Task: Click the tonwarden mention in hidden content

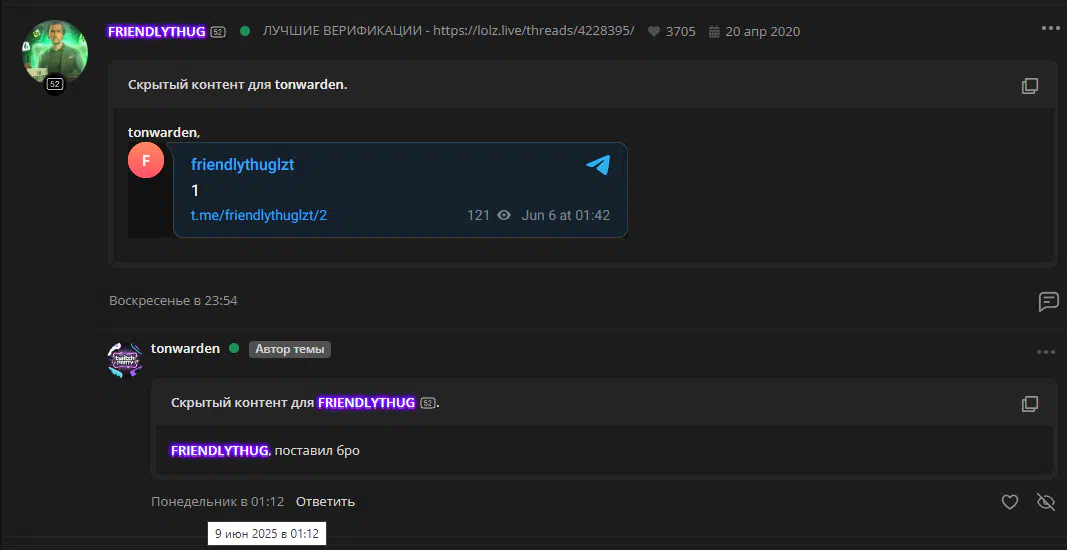Action: (x=163, y=131)
